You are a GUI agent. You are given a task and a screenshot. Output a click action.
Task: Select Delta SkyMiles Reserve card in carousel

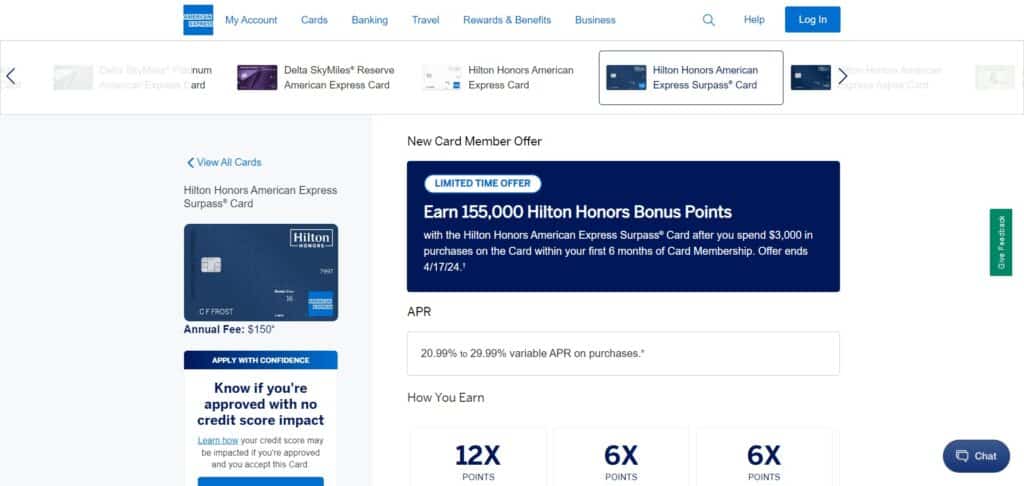tap(316, 77)
